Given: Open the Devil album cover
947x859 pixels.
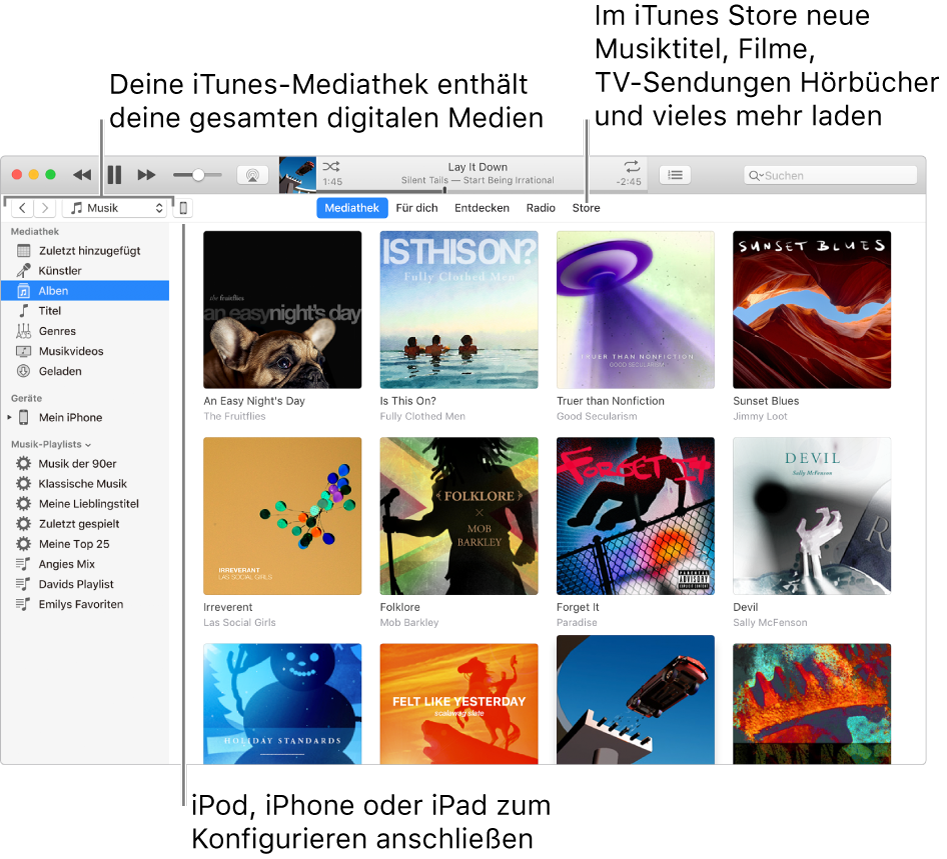Looking at the screenshot, I should pyautogui.click(x=812, y=516).
